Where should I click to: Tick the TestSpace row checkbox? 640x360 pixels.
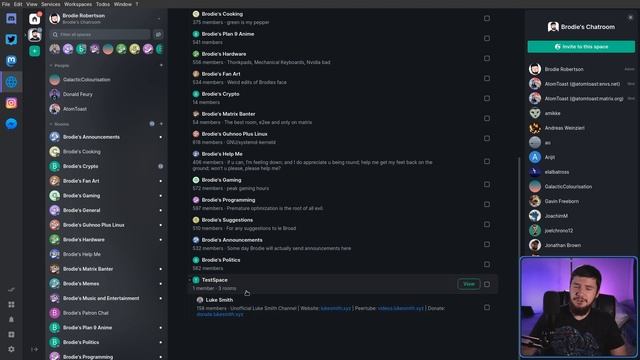click(x=487, y=284)
